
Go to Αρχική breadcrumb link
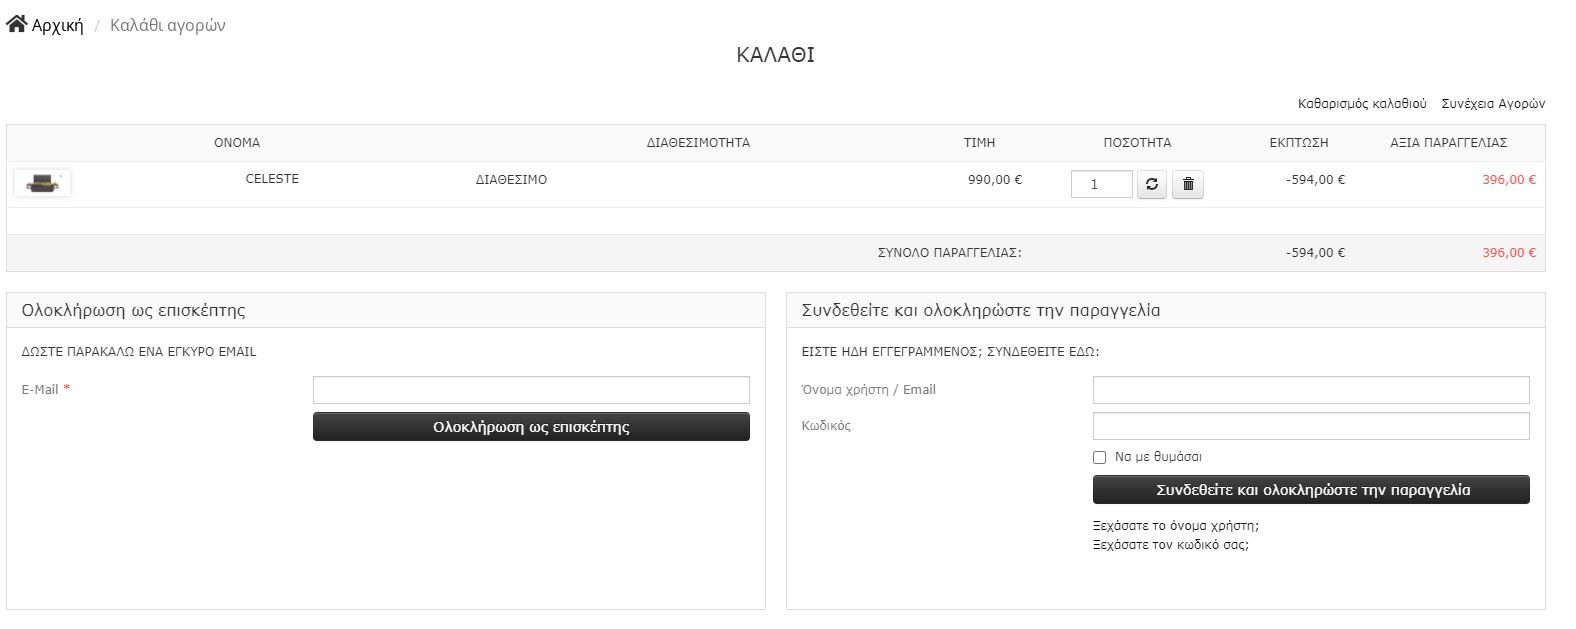tap(57, 25)
